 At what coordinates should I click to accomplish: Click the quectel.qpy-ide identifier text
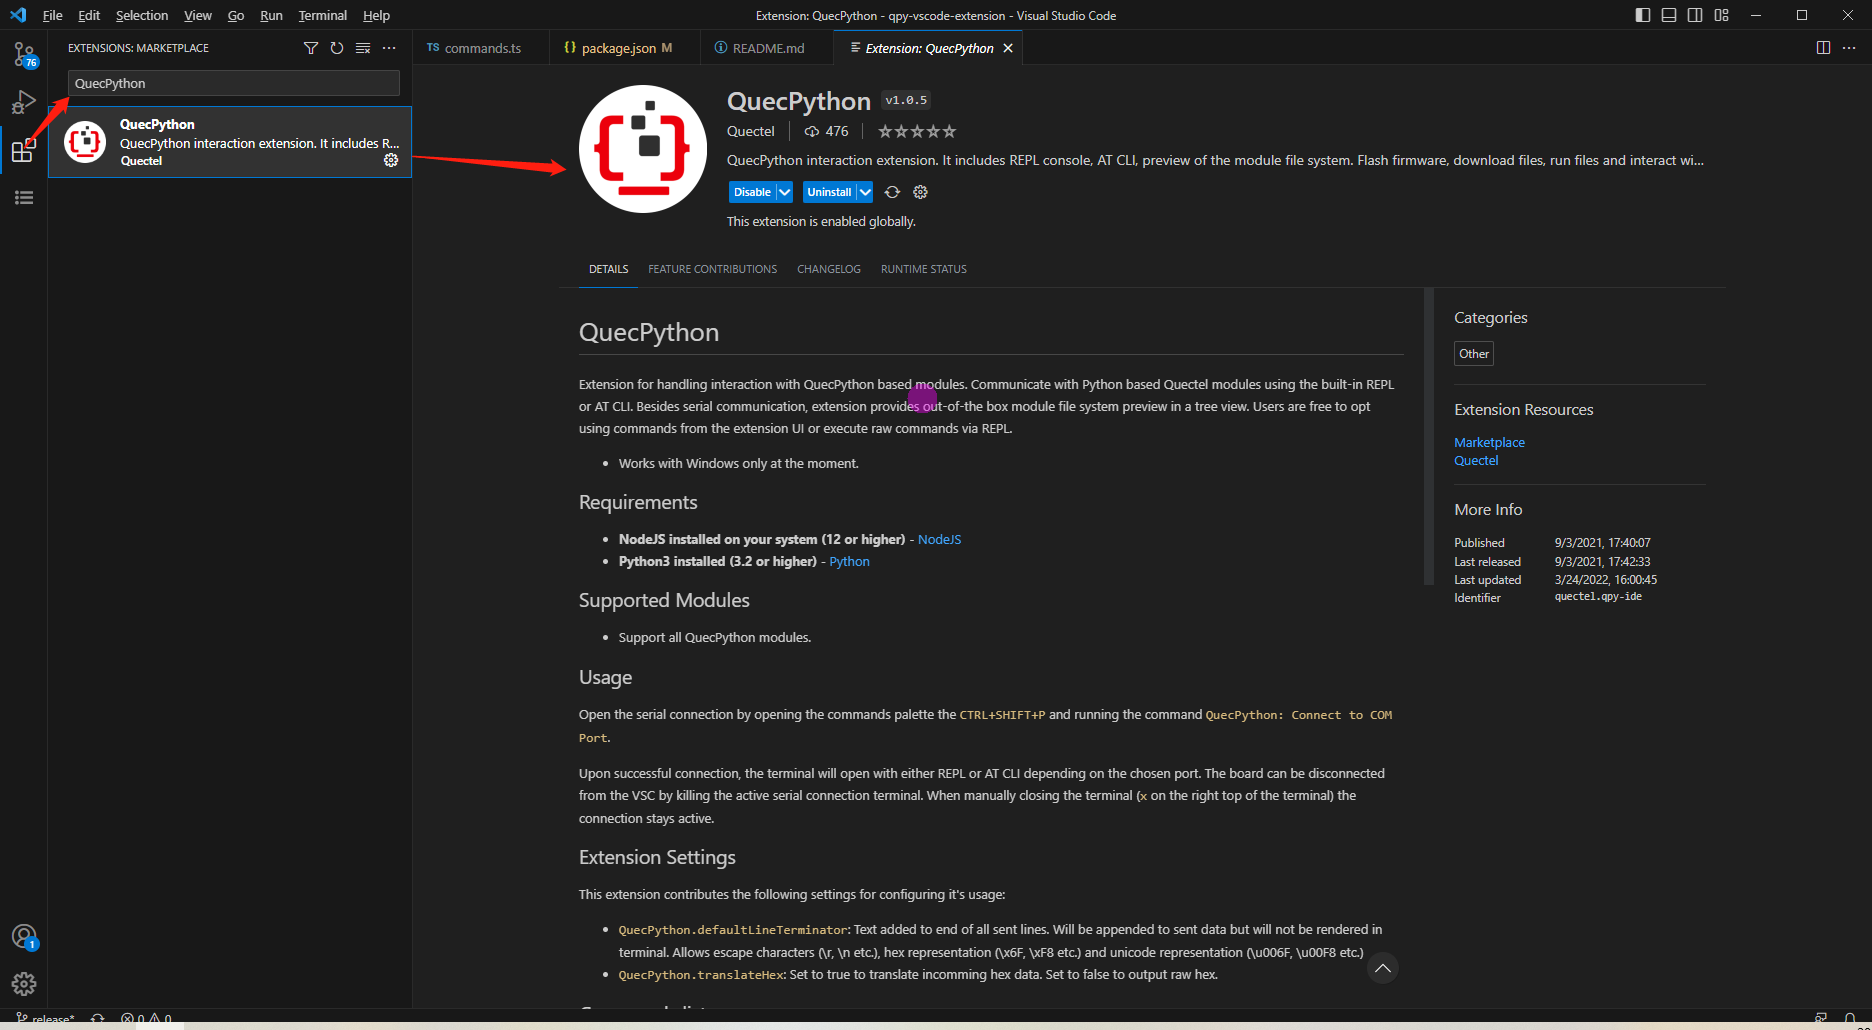click(x=1598, y=596)
